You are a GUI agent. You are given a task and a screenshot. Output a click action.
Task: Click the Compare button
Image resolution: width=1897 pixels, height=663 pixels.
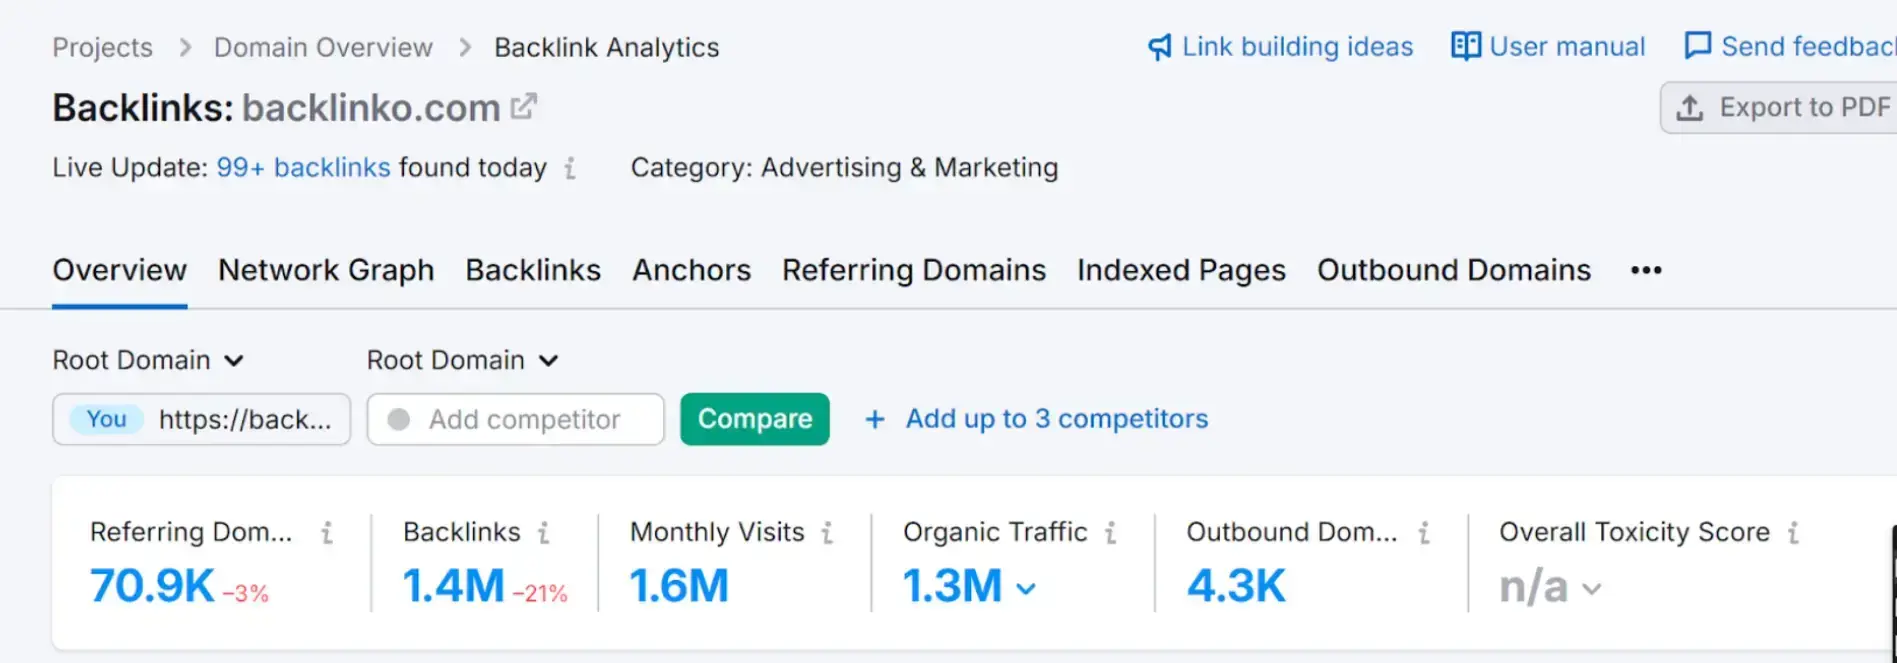pyautogui.click(x=754, y=419)
